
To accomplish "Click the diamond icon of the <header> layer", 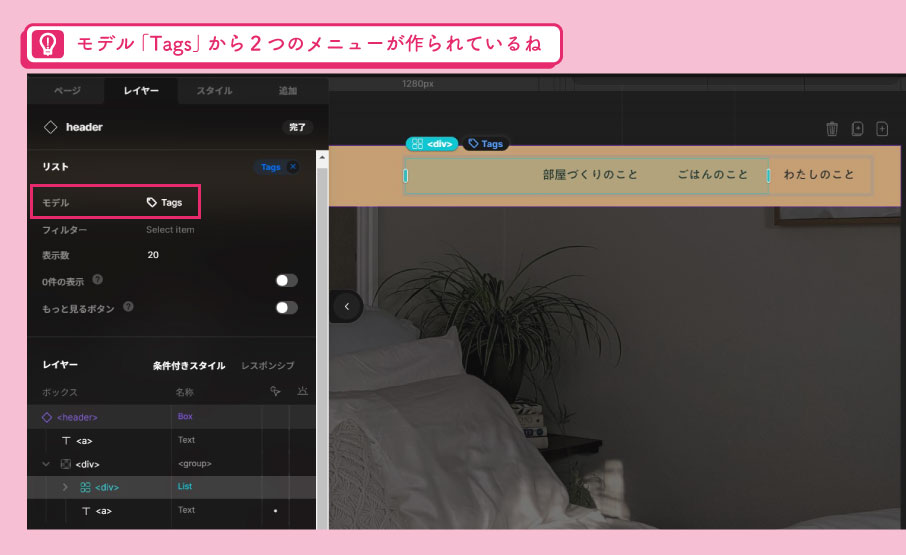I will coord(47,417).
